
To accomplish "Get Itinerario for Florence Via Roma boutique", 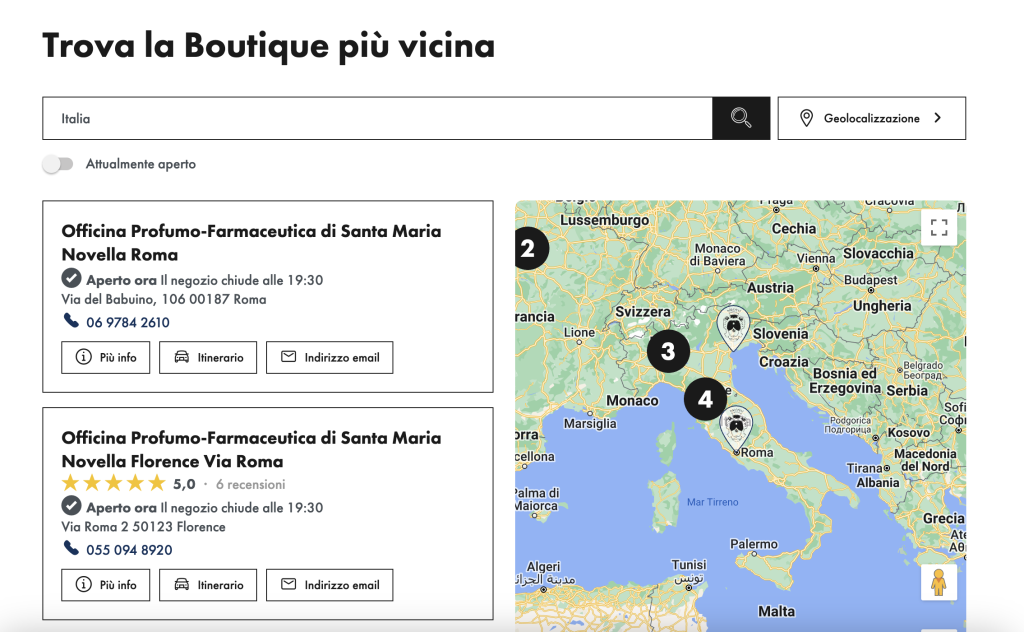I will coord(208,584).
